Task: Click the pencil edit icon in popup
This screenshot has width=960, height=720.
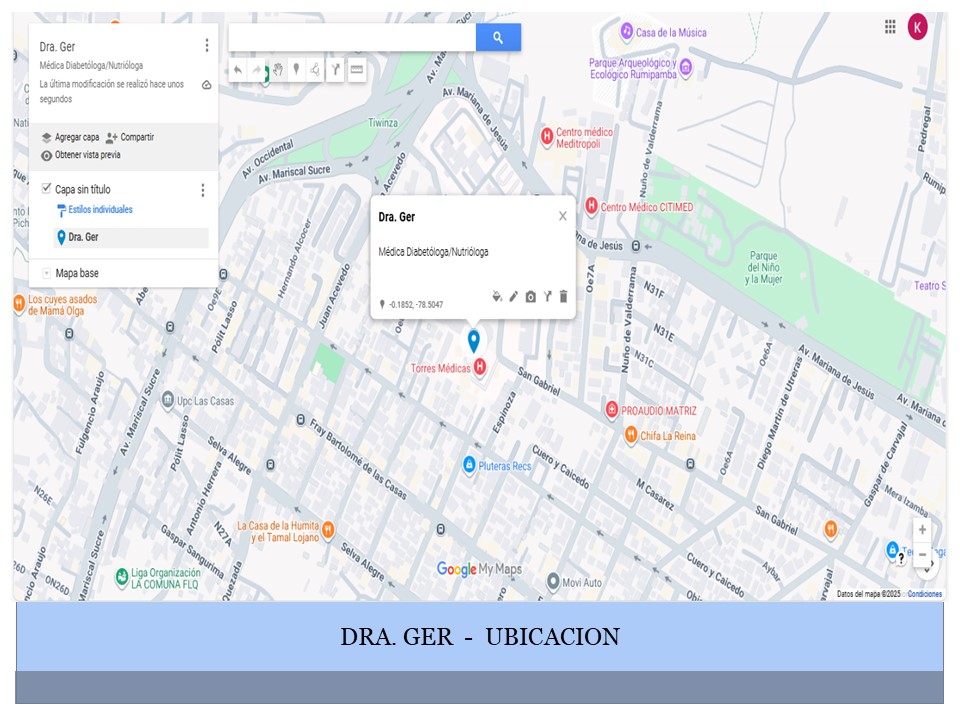Action: click(514, 296)
